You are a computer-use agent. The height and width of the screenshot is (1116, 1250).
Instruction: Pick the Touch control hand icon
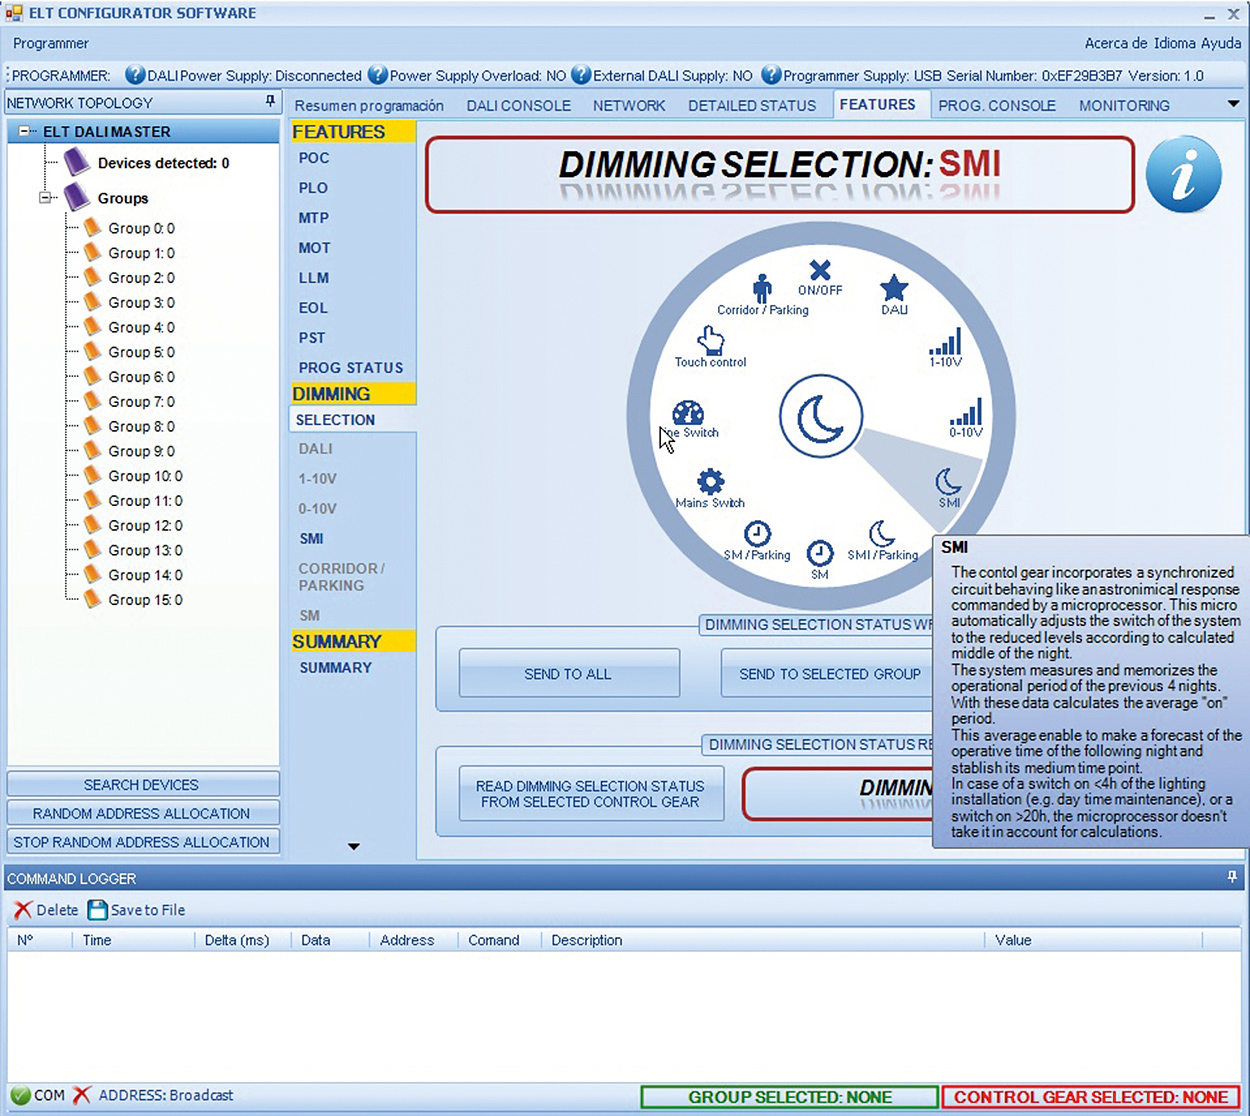[x=710, y=341]
